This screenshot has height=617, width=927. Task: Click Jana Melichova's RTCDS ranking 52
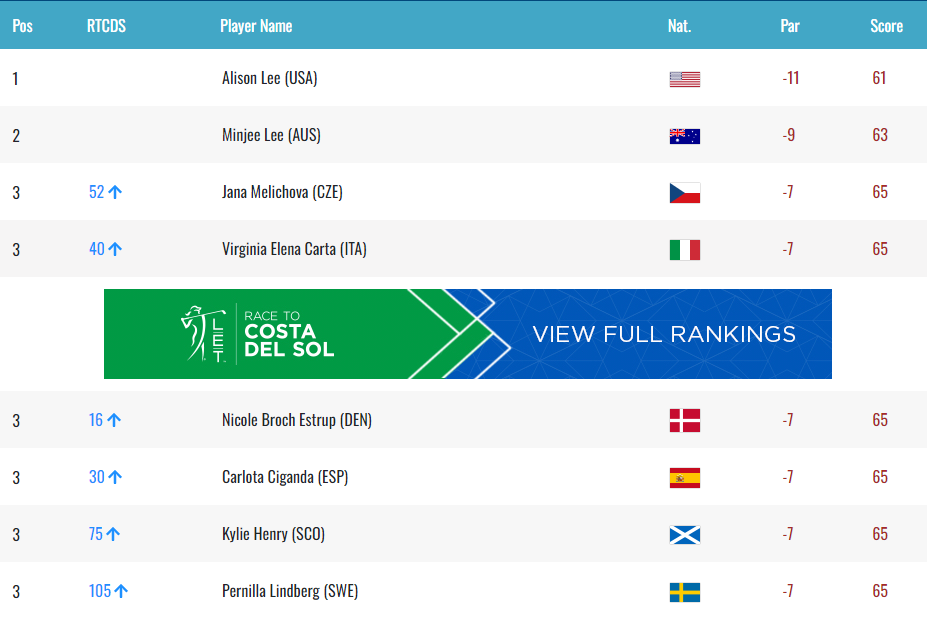coord(97,192)
